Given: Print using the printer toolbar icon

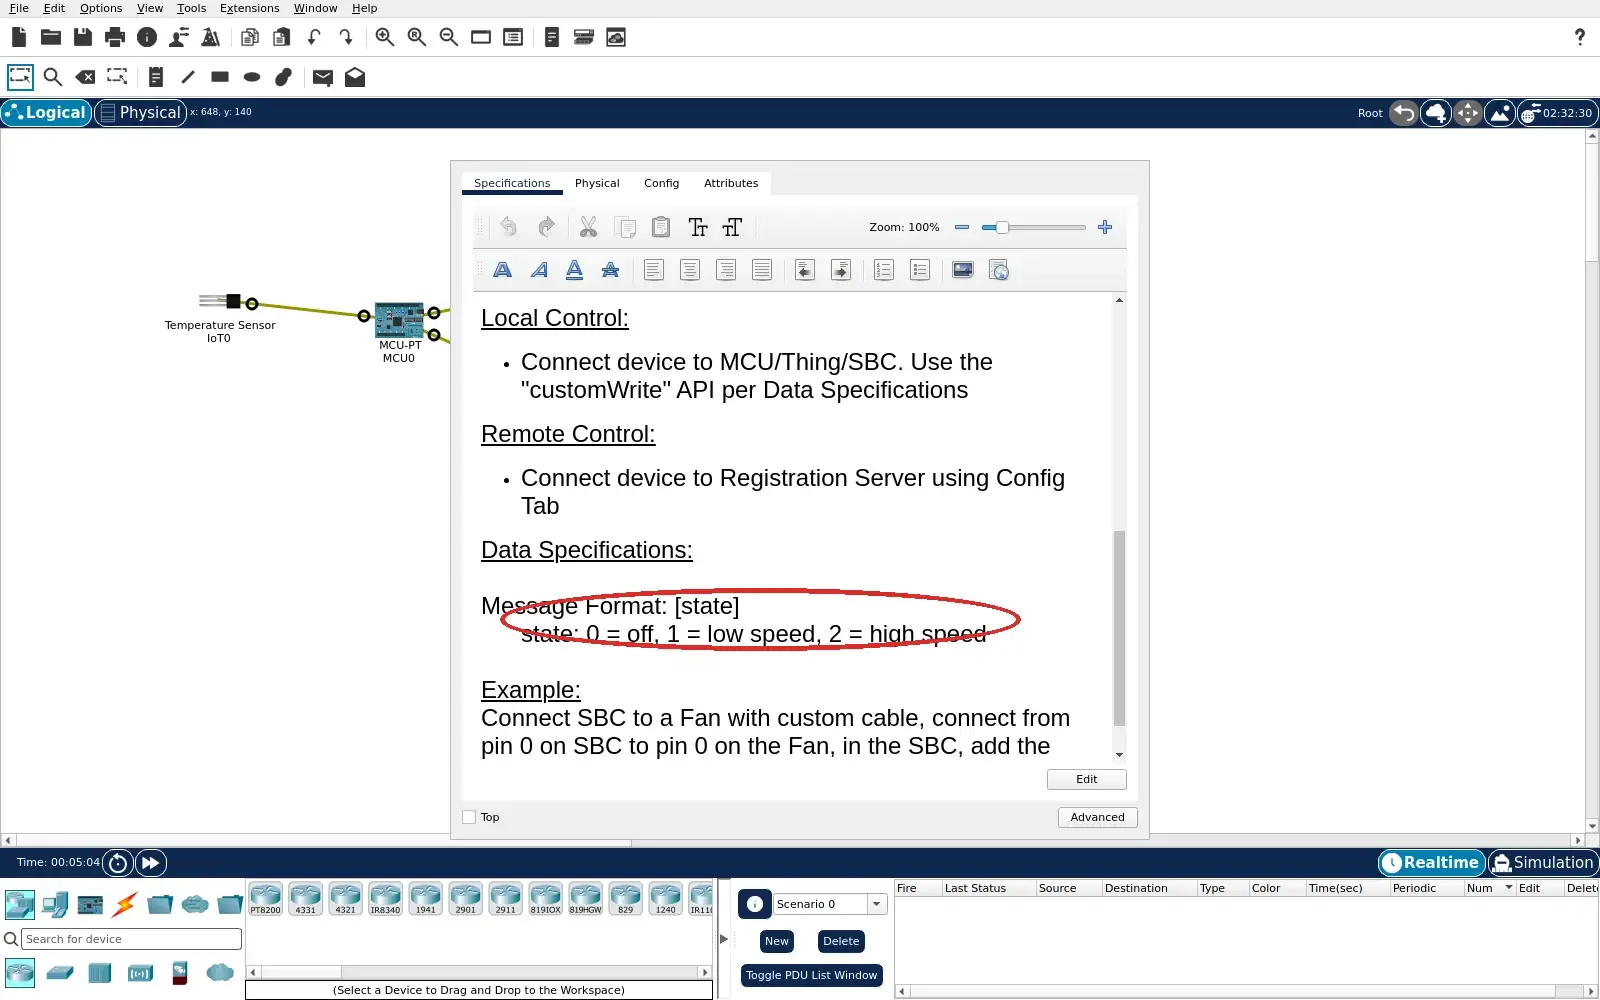Looking at the screenshot, I should pos(115,37).
